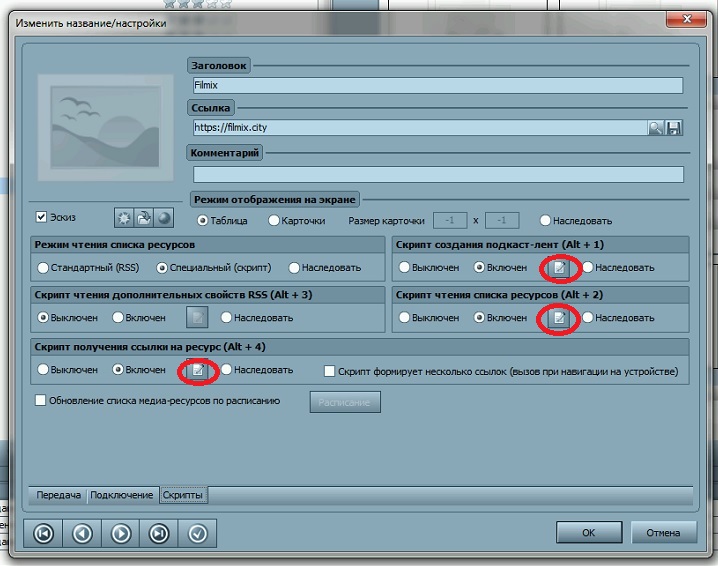Go to the previous item arrow button
This screenshot has width=718, height=566.
point(82,533)
